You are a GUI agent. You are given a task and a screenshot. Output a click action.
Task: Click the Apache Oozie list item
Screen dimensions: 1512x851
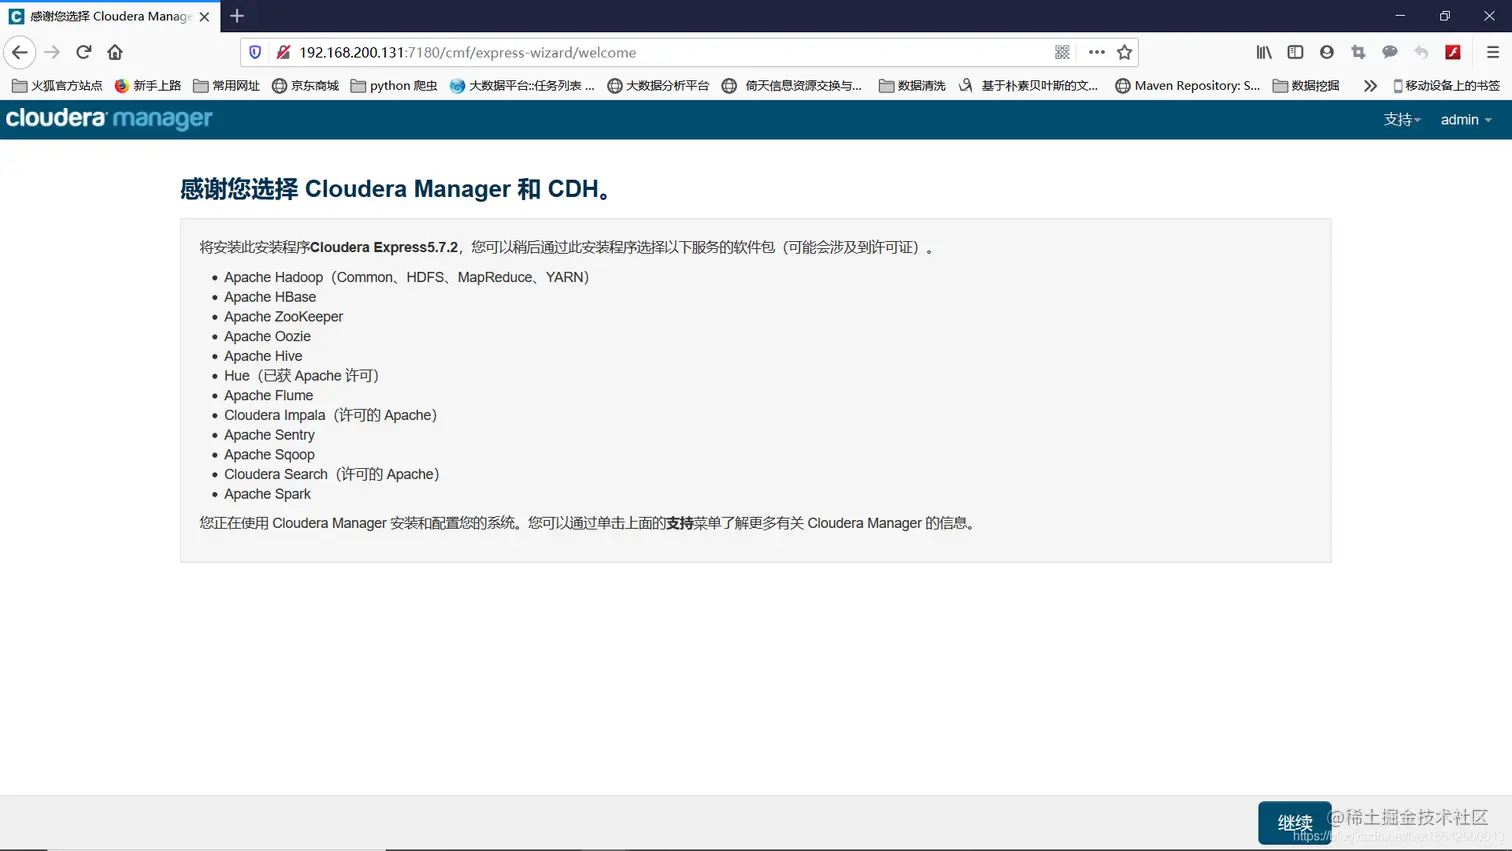tap(267, 336)
